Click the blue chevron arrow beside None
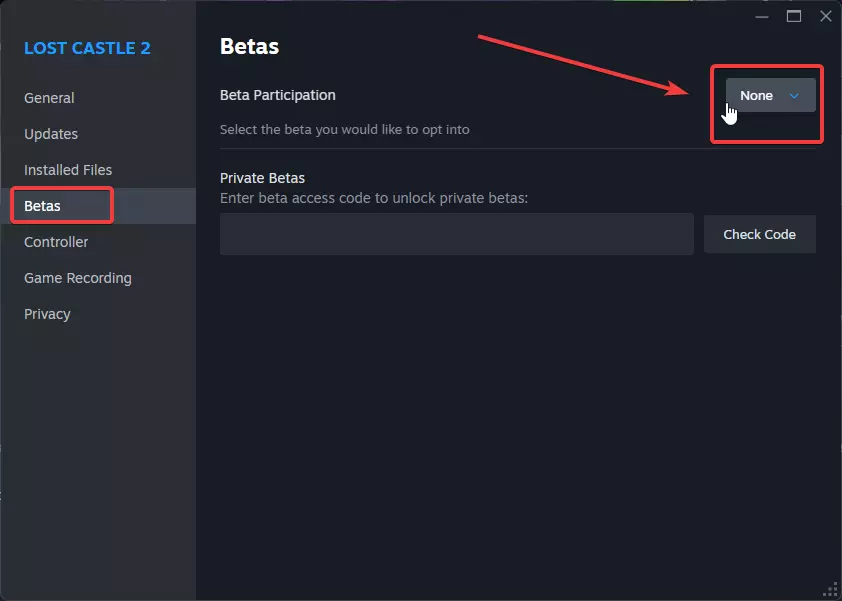Screen dimensions: 842x601 794,96
